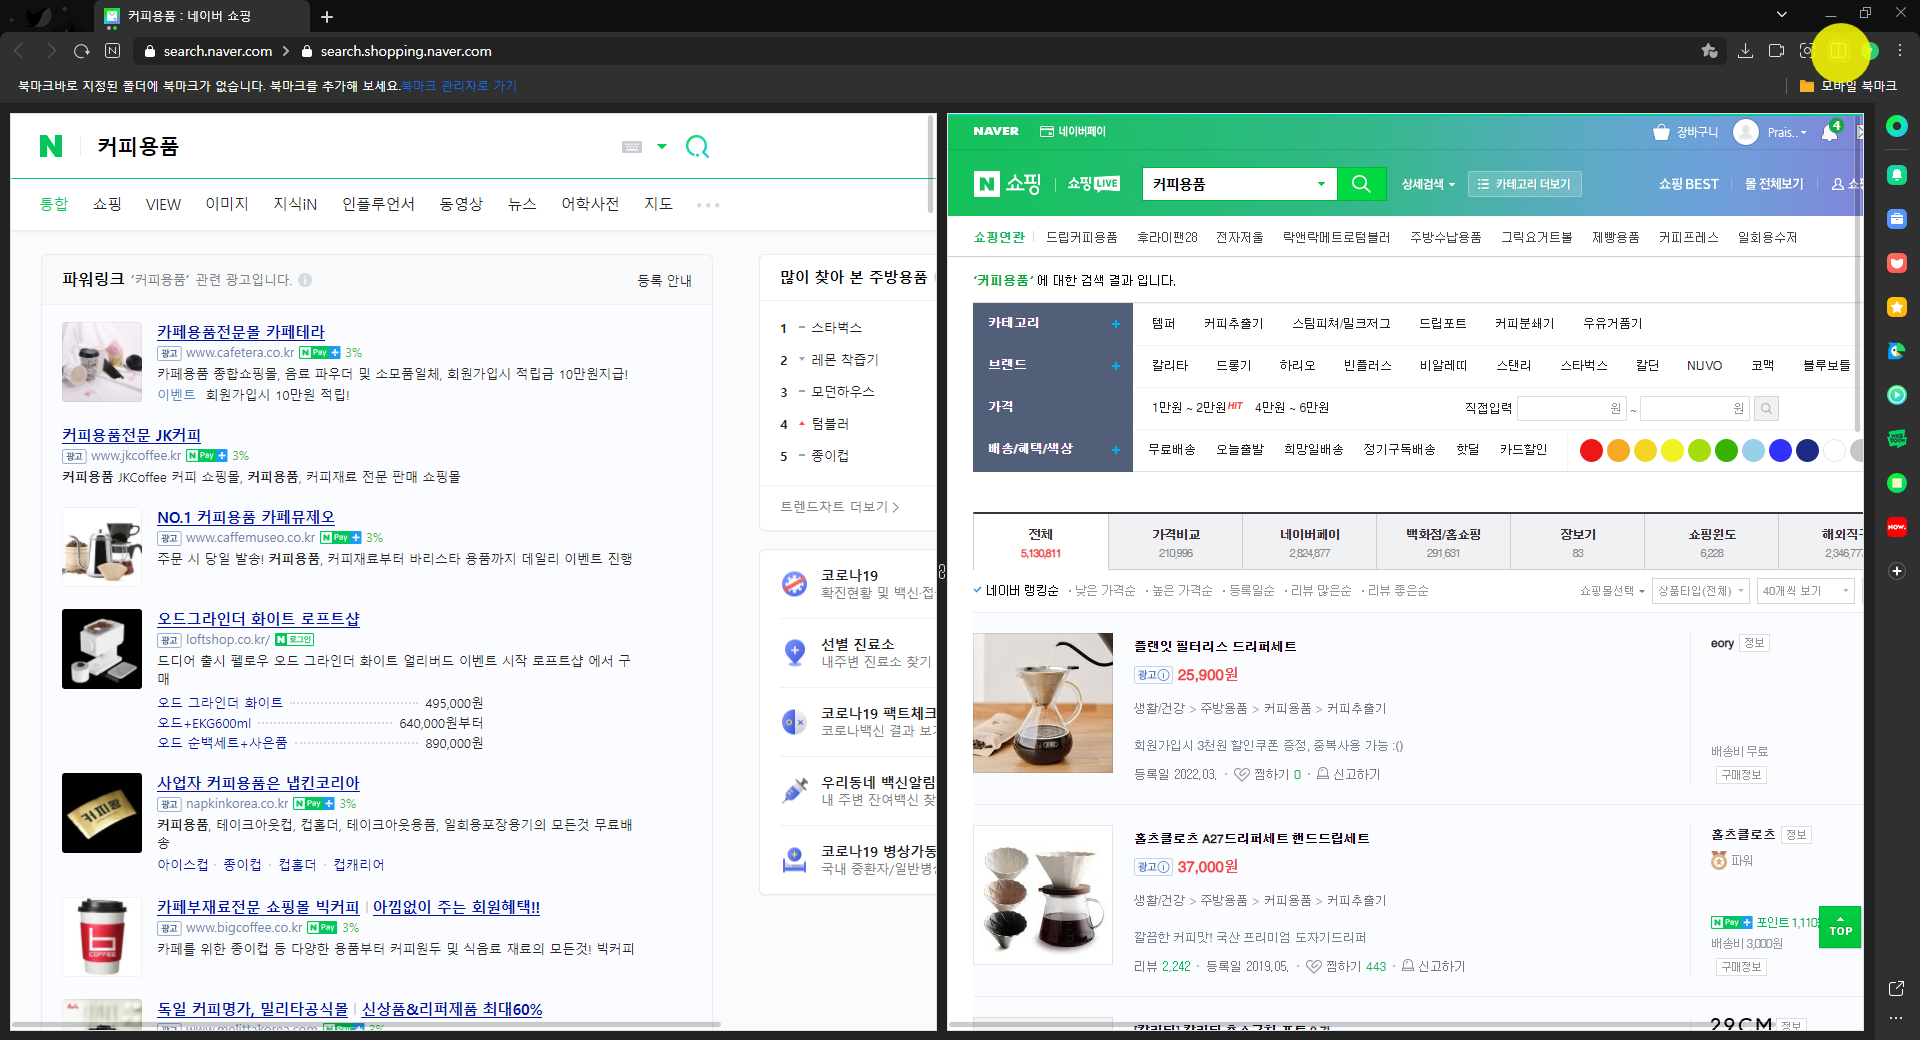Screen dimensions: 1920x1040
Task: Open the green bell sidebar panel icon
Action: click(1897, 175)
